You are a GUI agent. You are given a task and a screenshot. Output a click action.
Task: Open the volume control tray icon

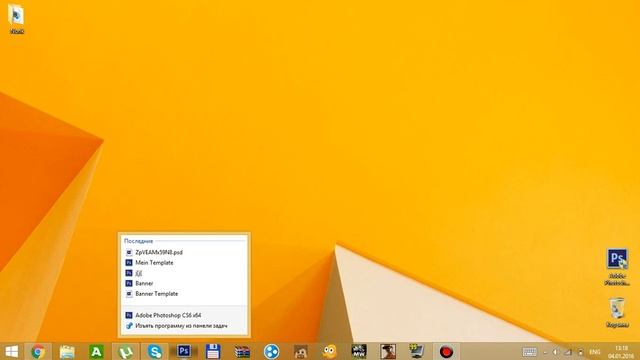click(x=556, y=352)
